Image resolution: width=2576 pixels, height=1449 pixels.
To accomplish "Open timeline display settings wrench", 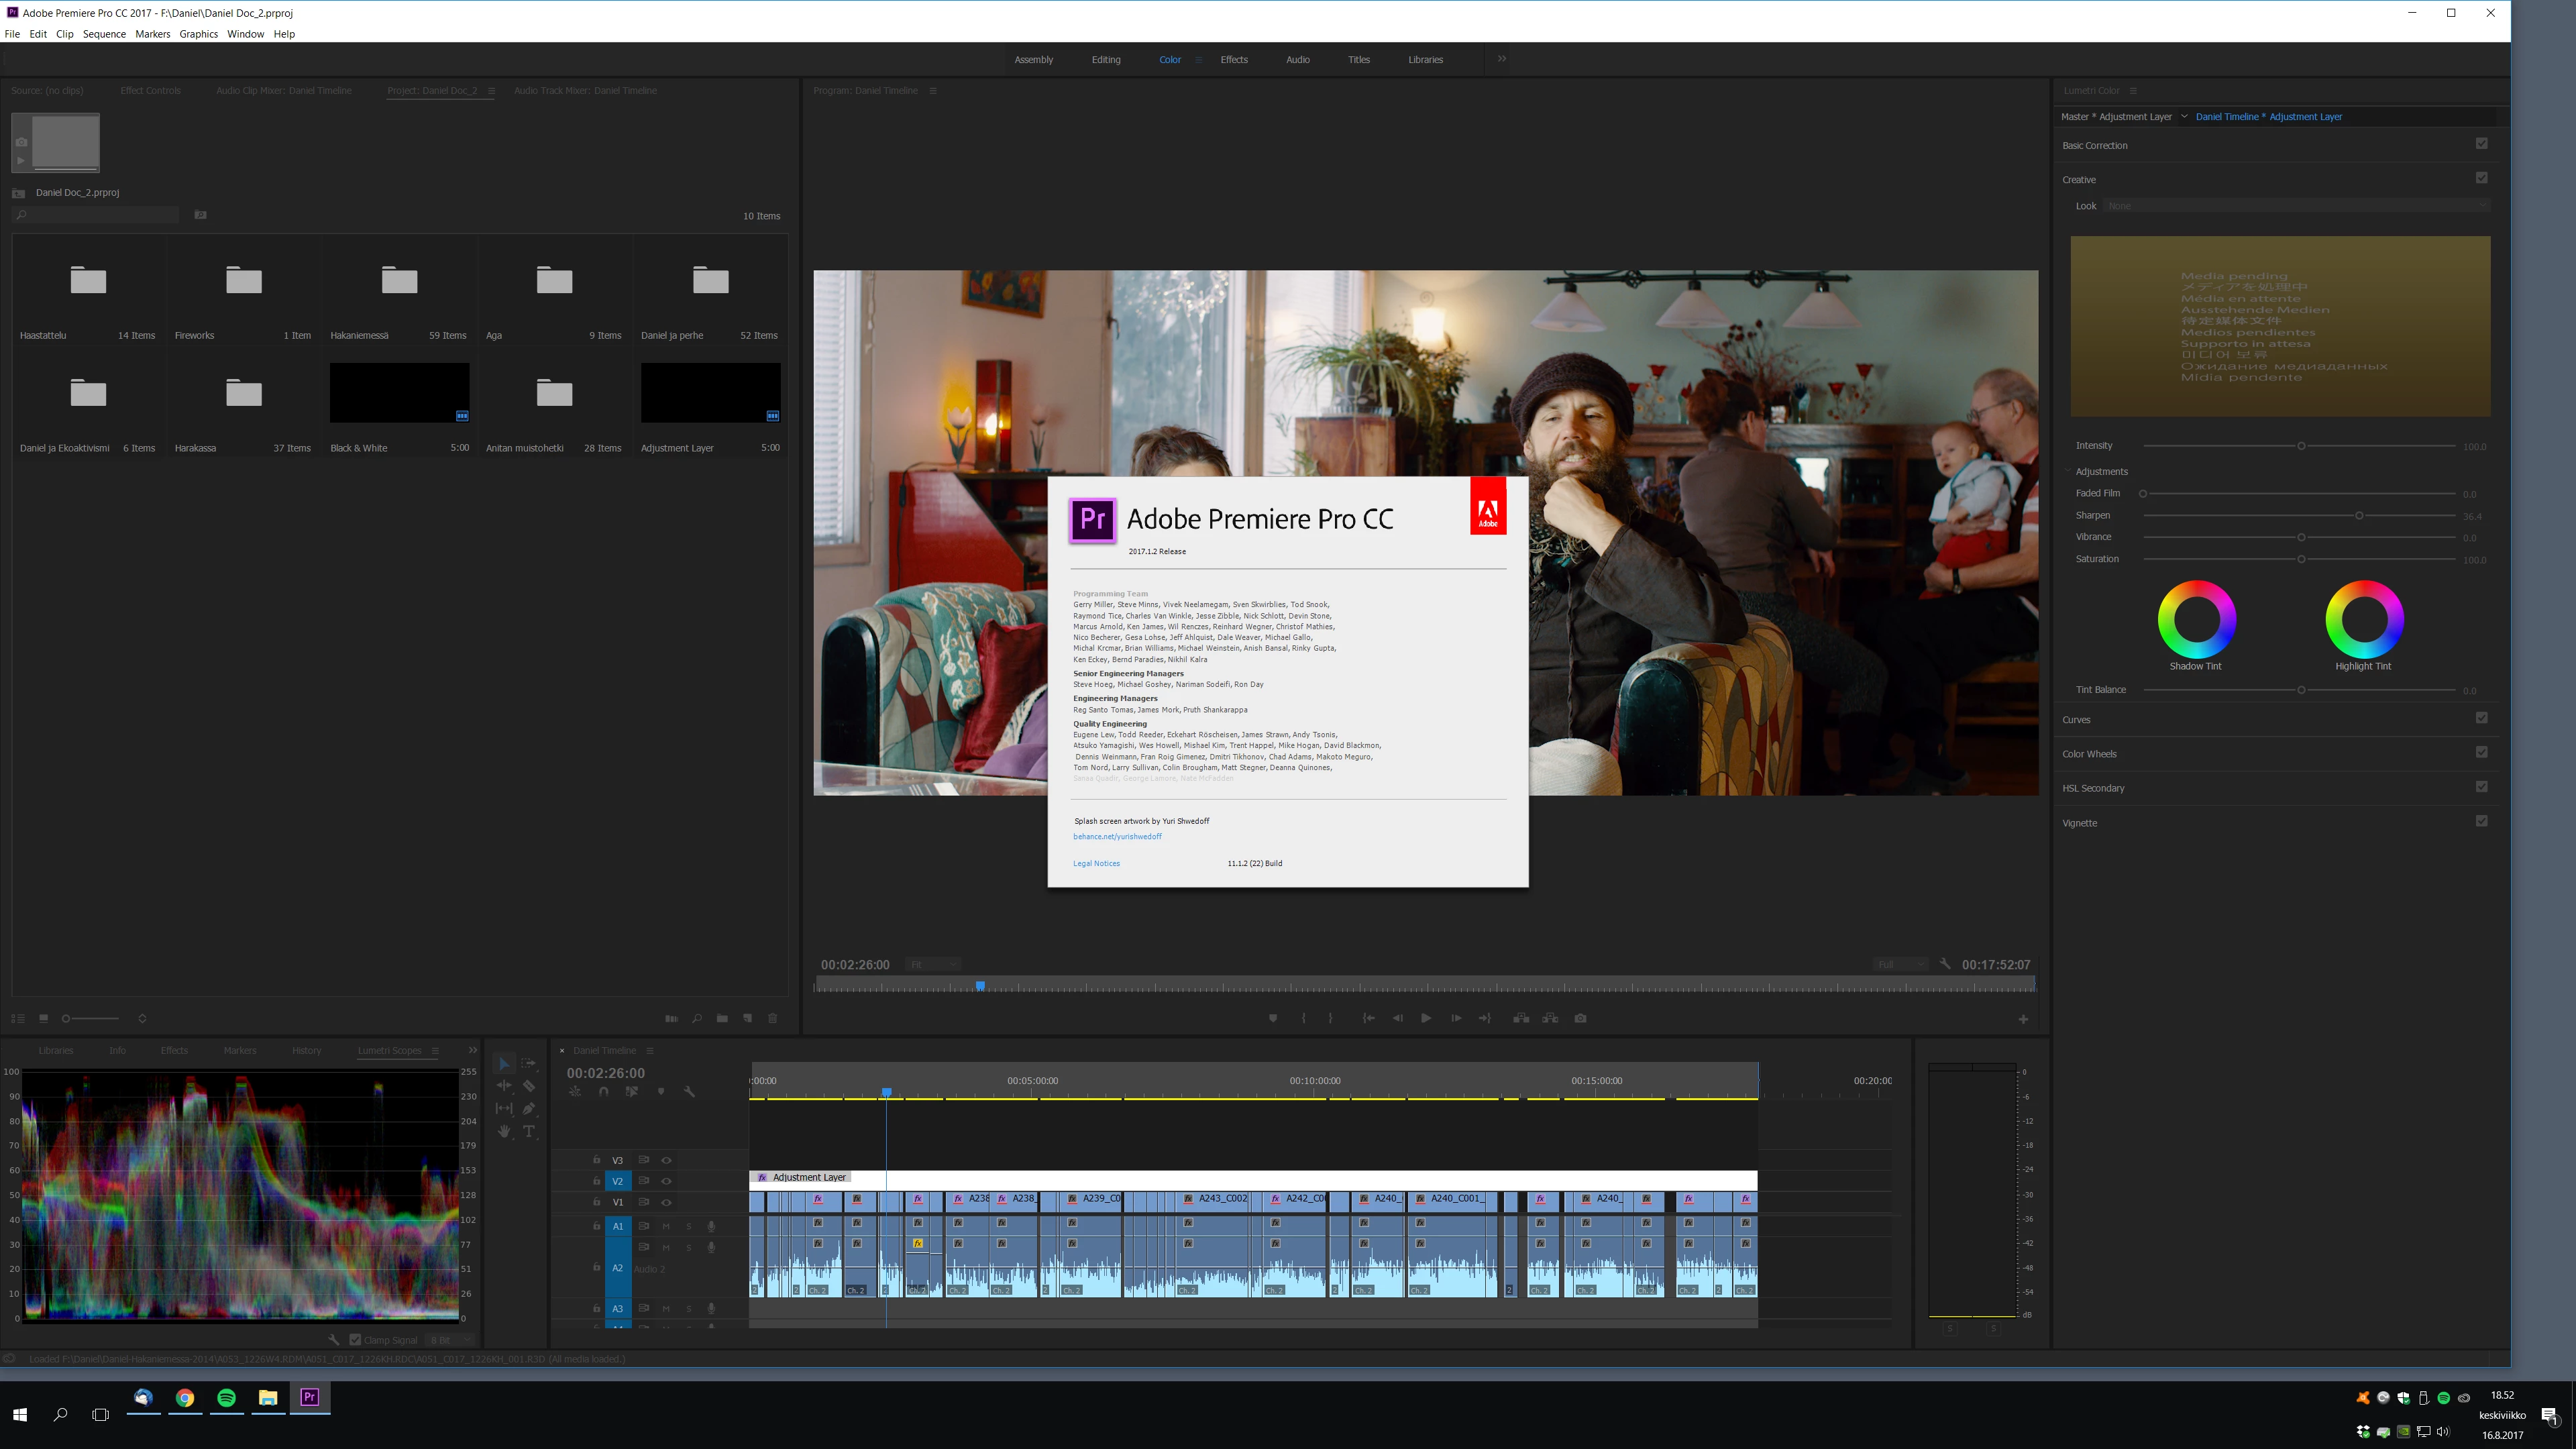I will pos(689,1092).
